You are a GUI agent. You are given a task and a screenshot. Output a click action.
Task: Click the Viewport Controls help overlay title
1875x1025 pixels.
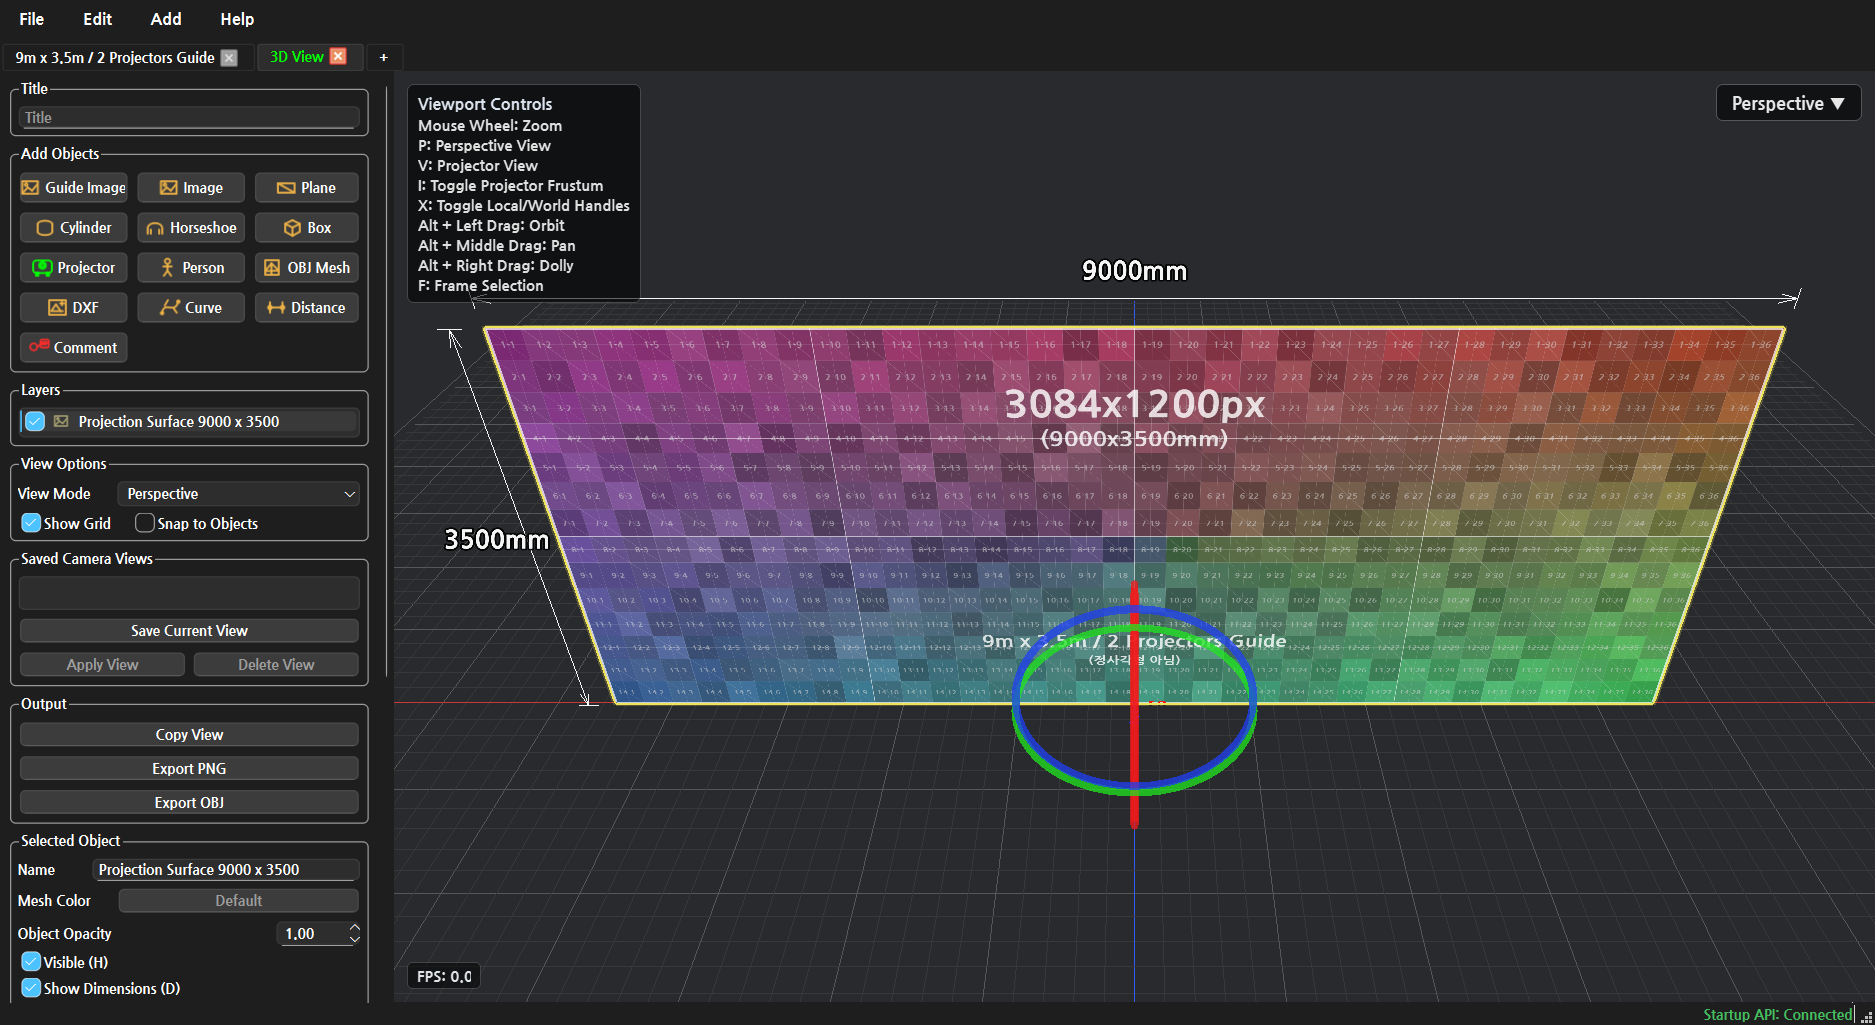[485, 104]
